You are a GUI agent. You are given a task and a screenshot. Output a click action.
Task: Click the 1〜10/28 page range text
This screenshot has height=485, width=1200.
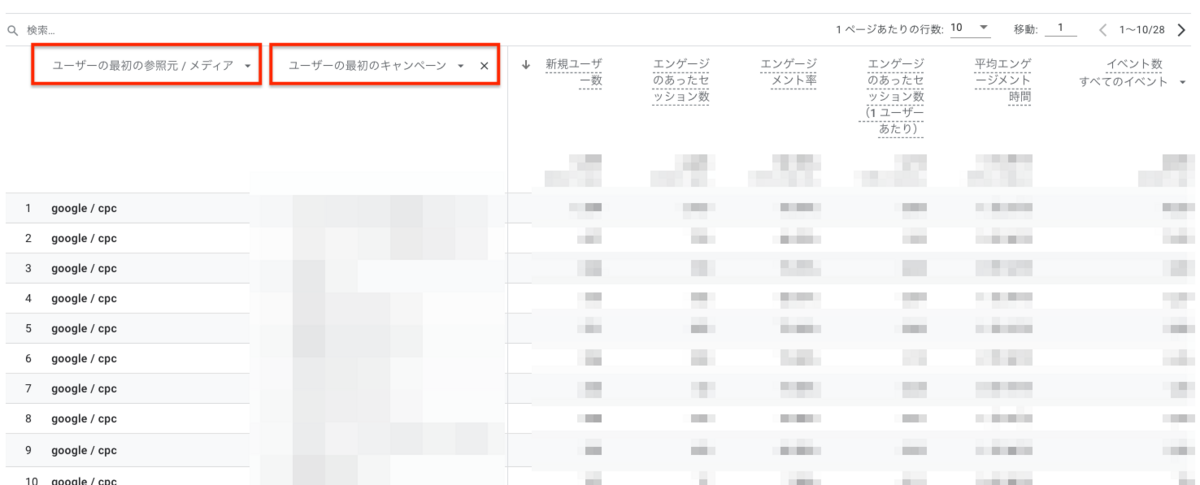point(1142,30)
